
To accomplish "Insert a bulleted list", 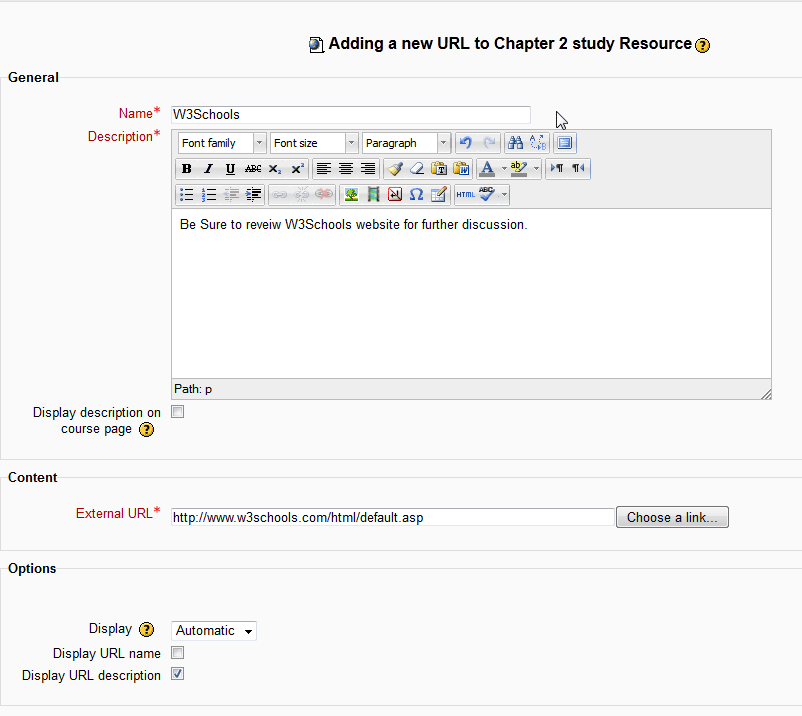I will point(187,195).
